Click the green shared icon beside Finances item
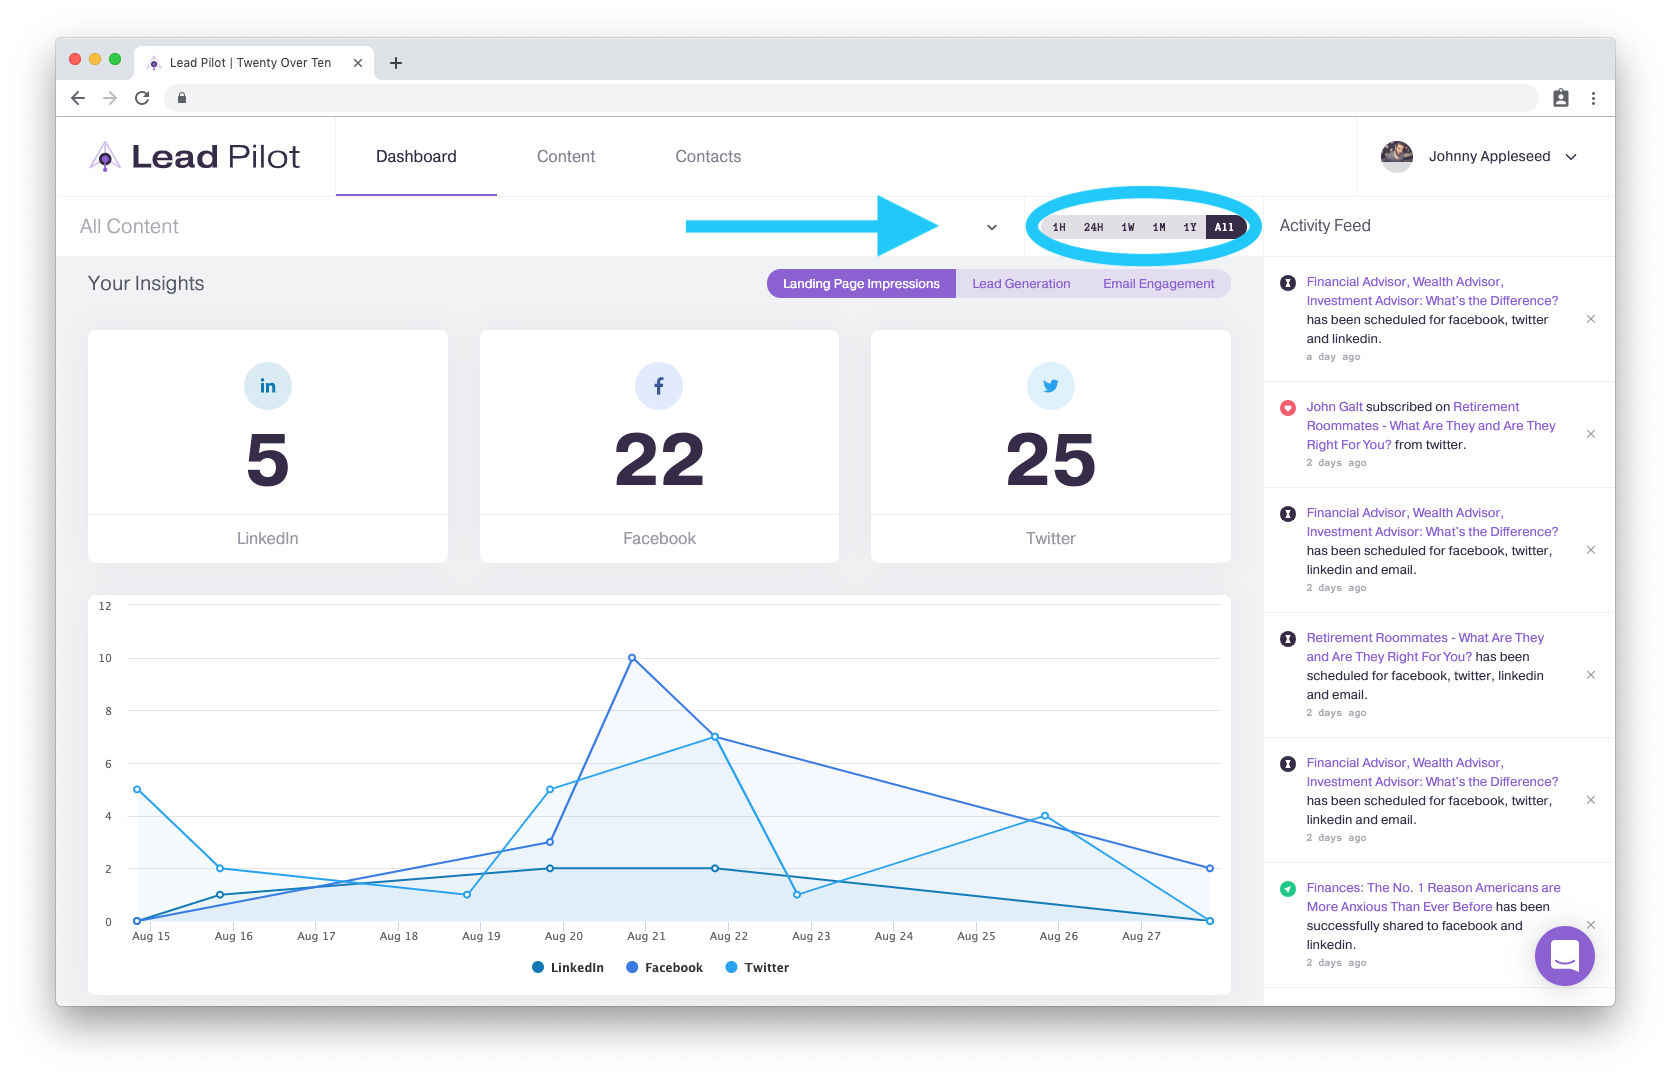The height and width of the screenshot is (1080, 1671). click(x=1288, y=889)
